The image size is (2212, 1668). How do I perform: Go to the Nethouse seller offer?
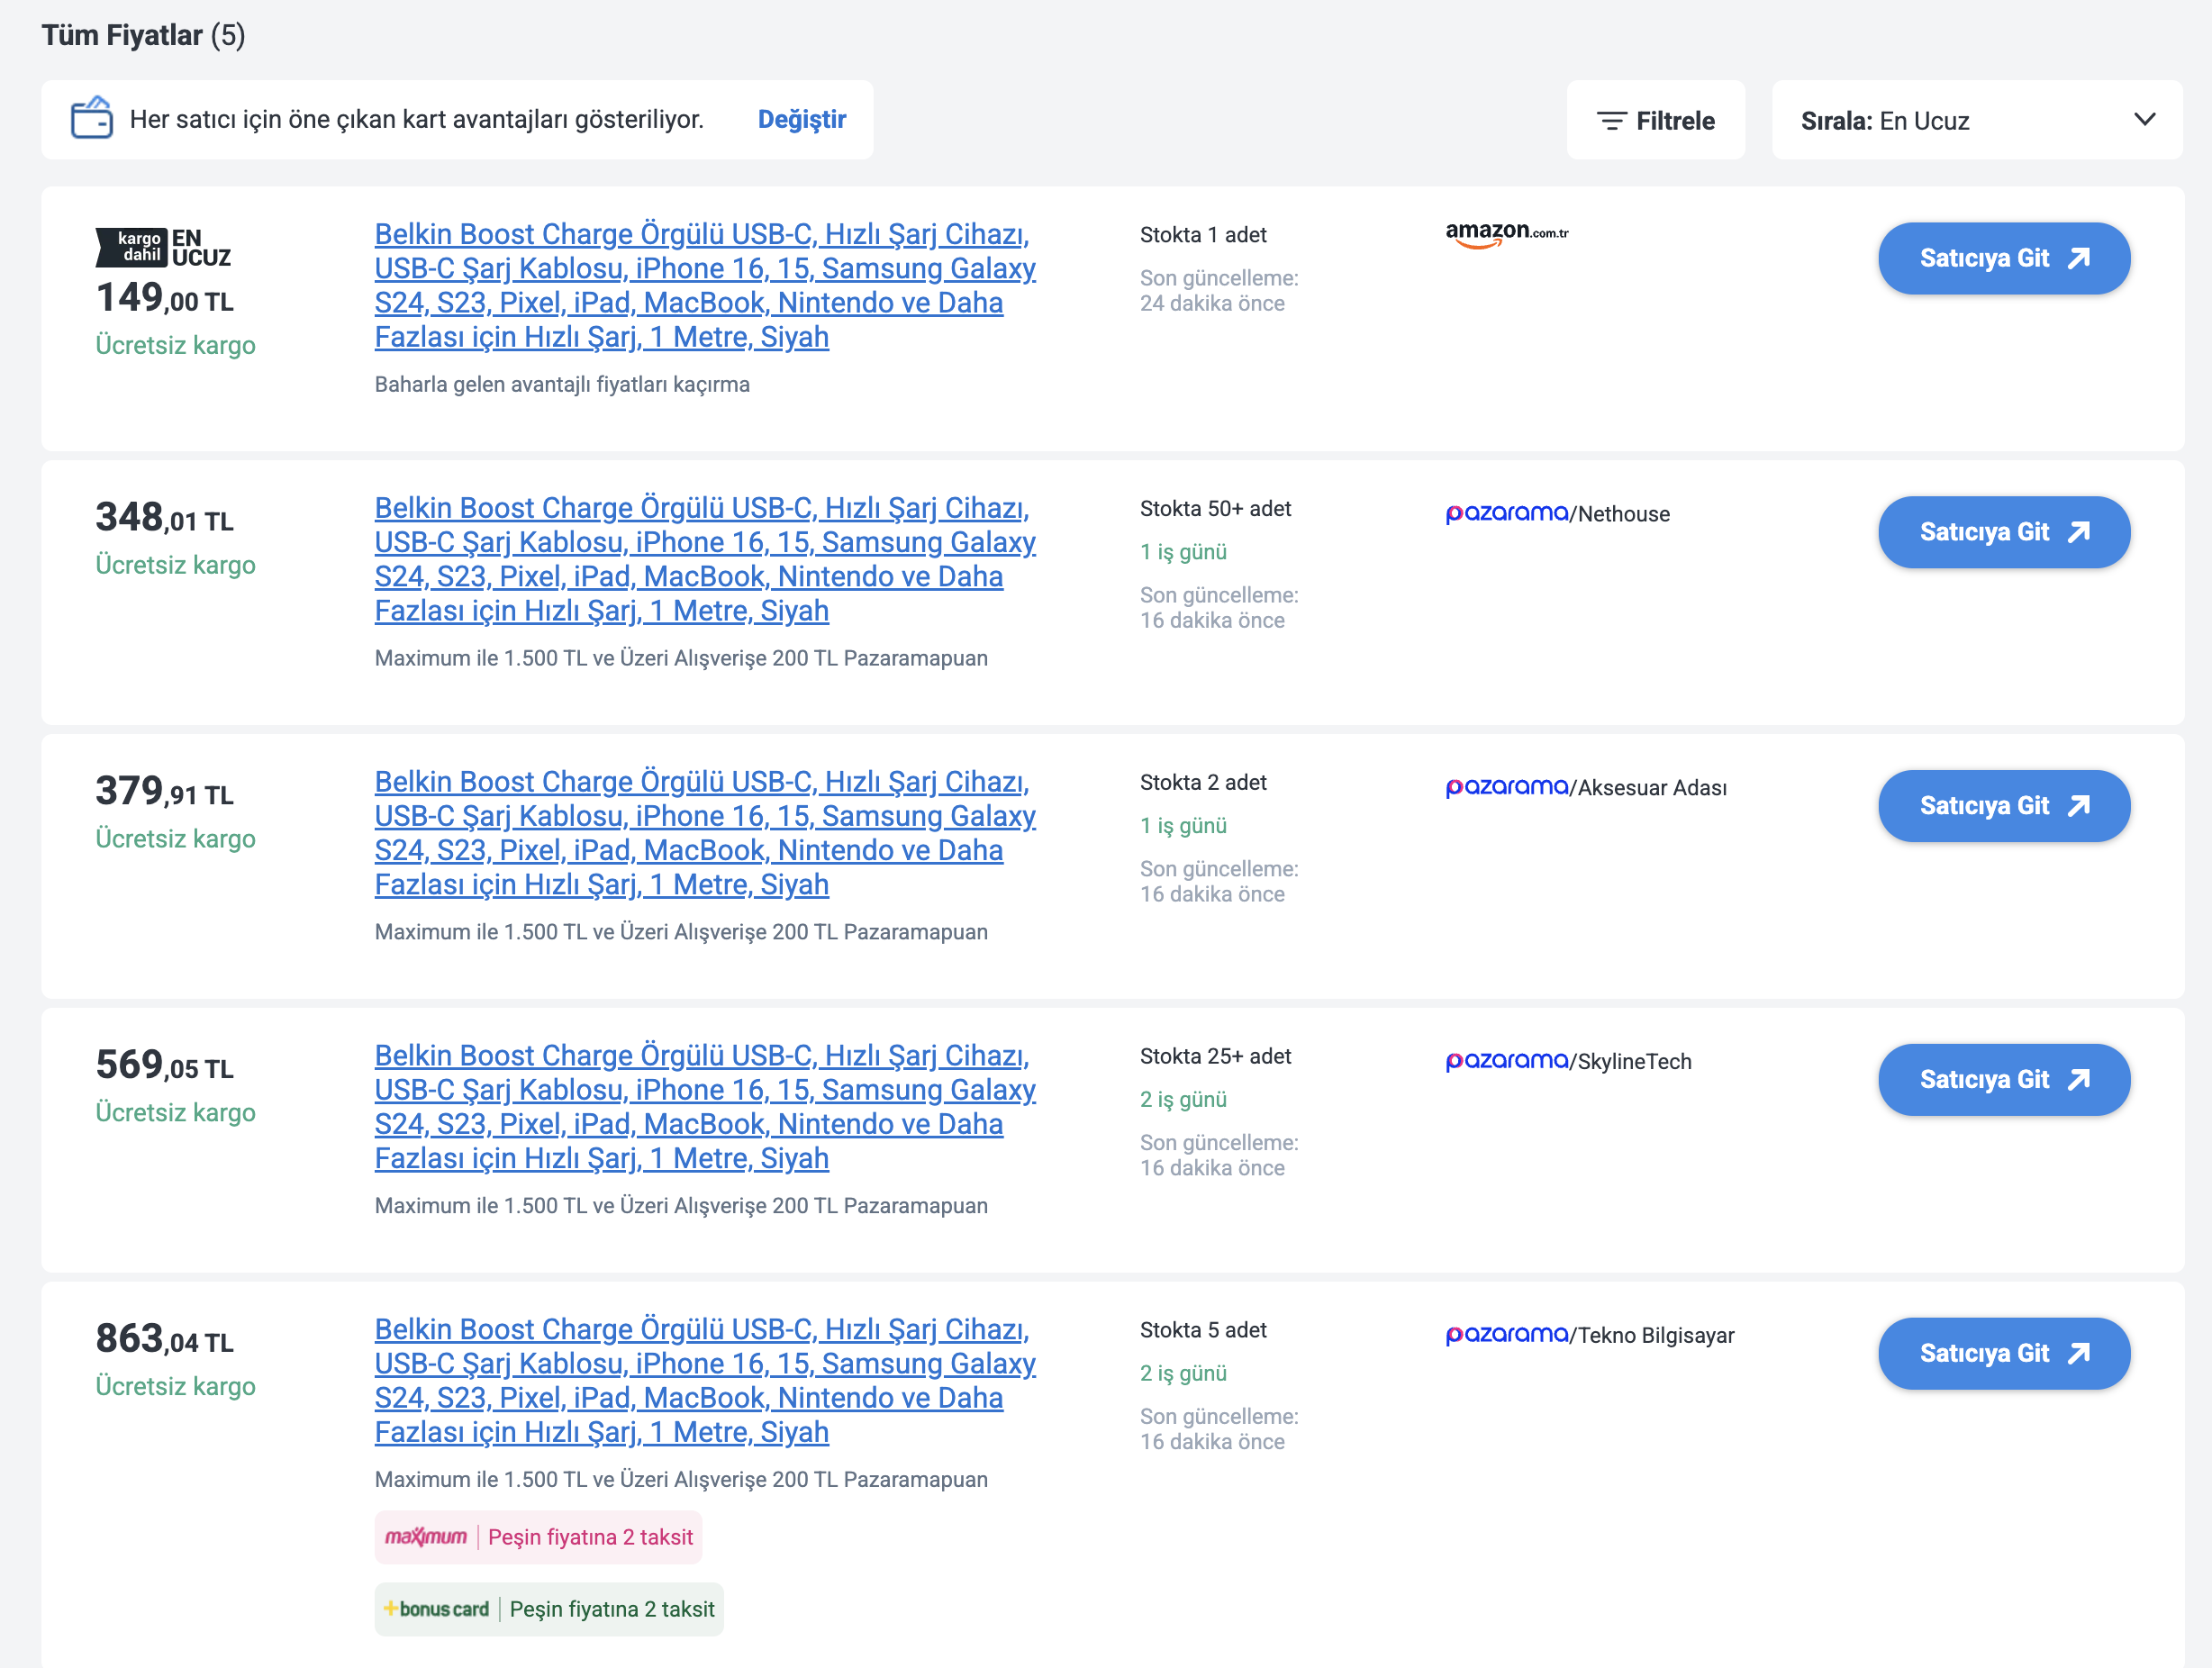click(2004, 532)
